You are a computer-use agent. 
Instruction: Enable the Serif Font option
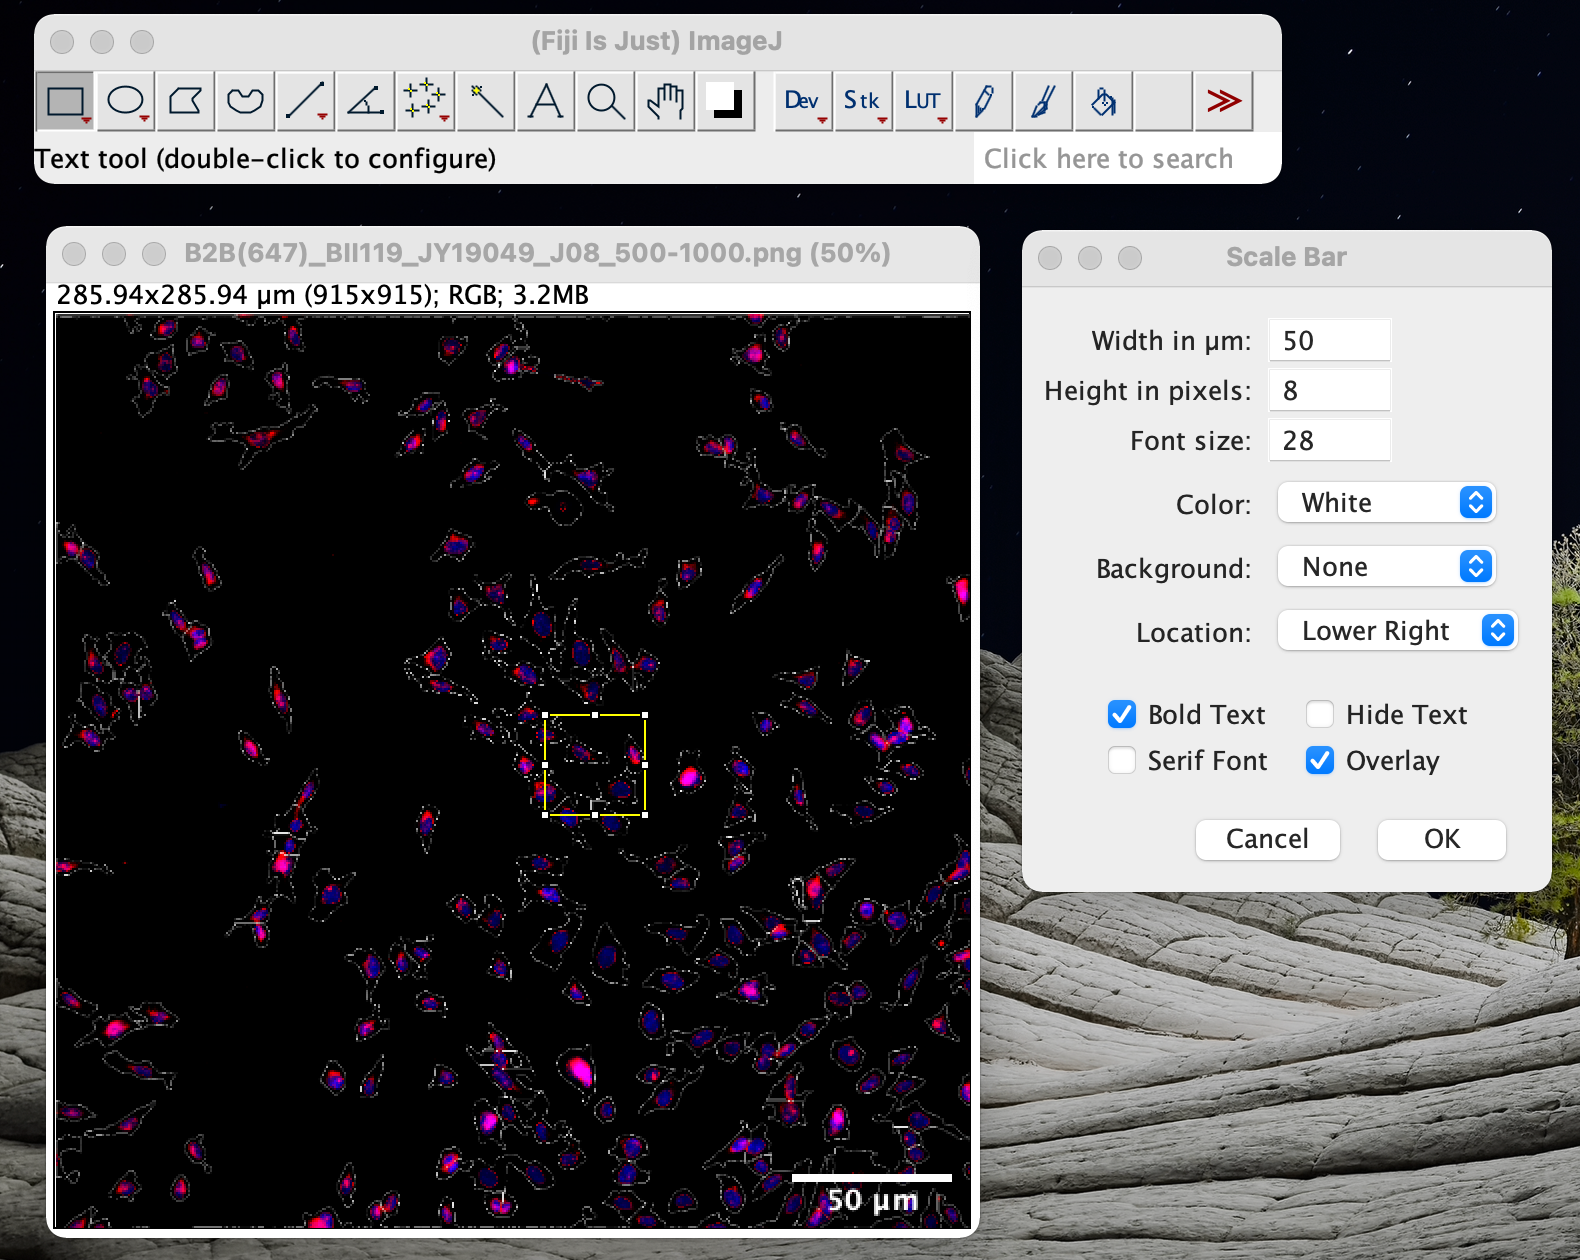click(x=1122, y=760)
